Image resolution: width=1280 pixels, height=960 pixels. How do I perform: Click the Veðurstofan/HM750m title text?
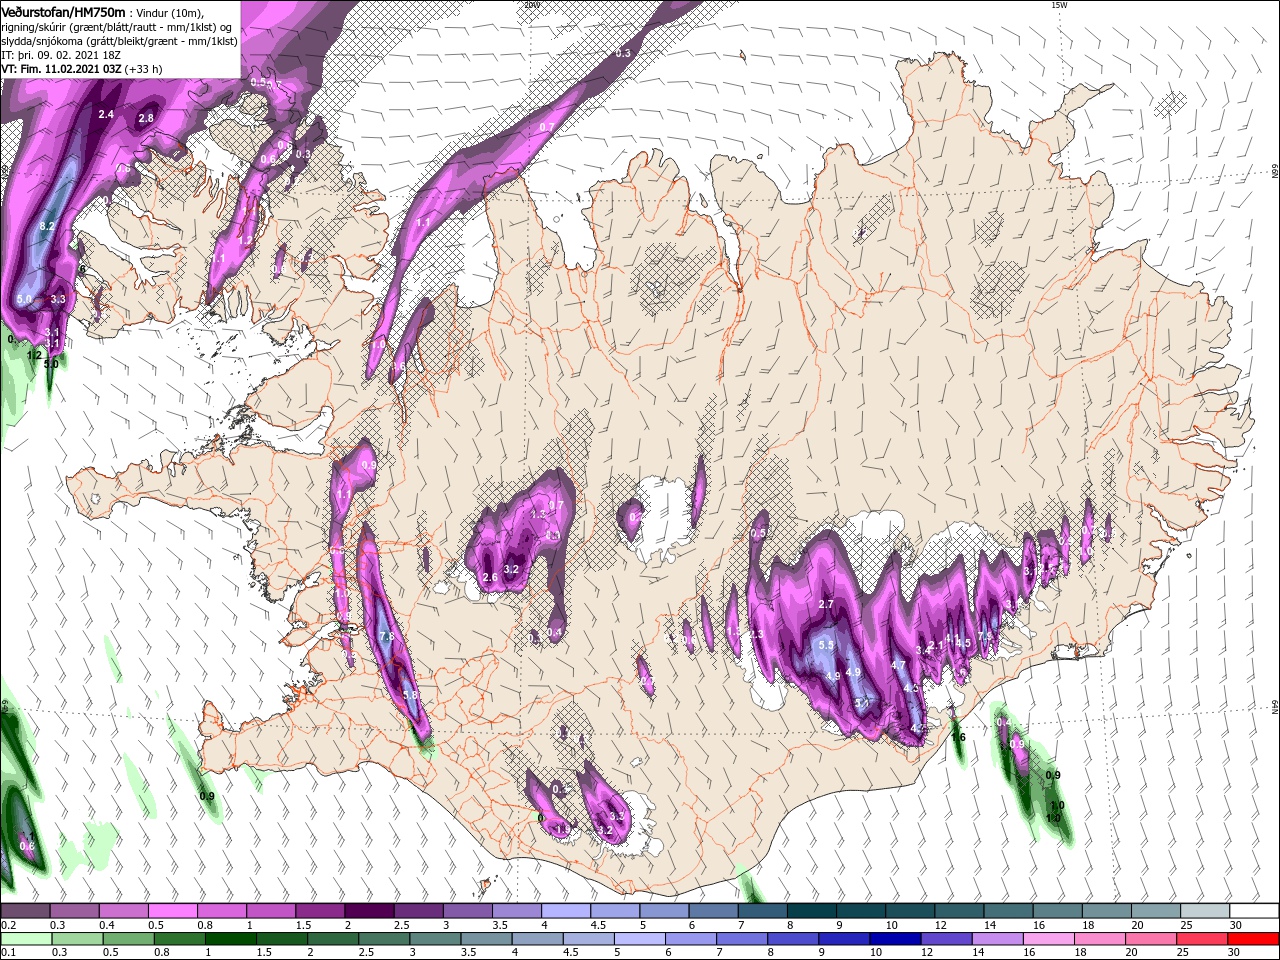click(x=63, y=11)
